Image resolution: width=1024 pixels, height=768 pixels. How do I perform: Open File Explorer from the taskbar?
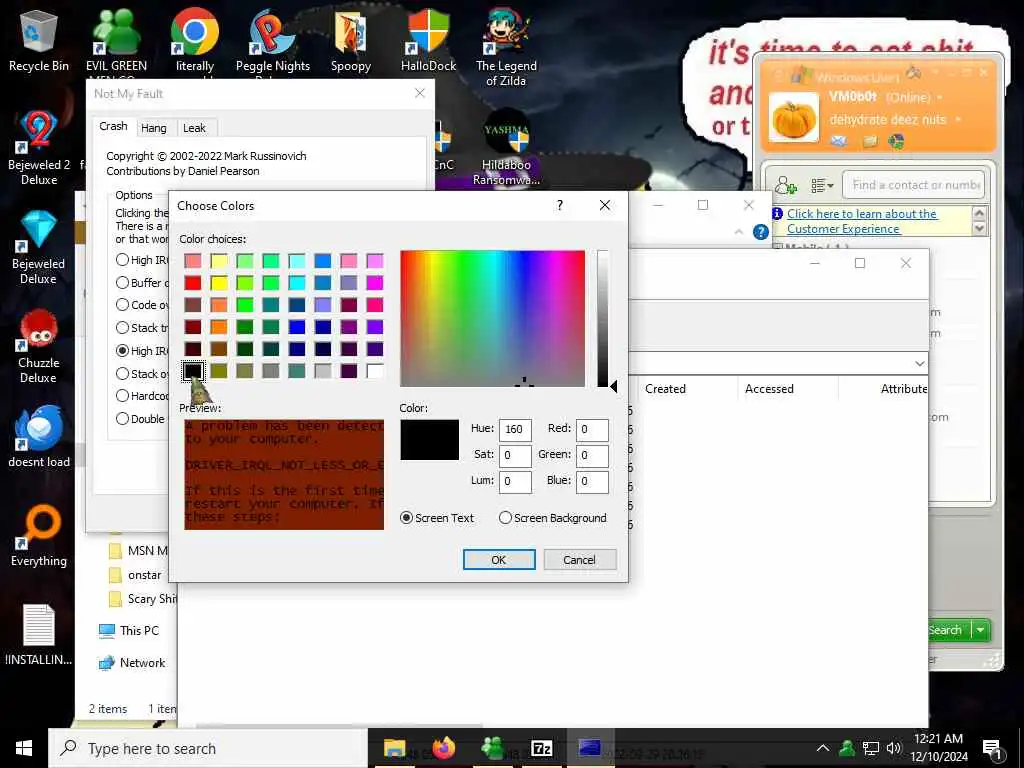tap(394, 748)
